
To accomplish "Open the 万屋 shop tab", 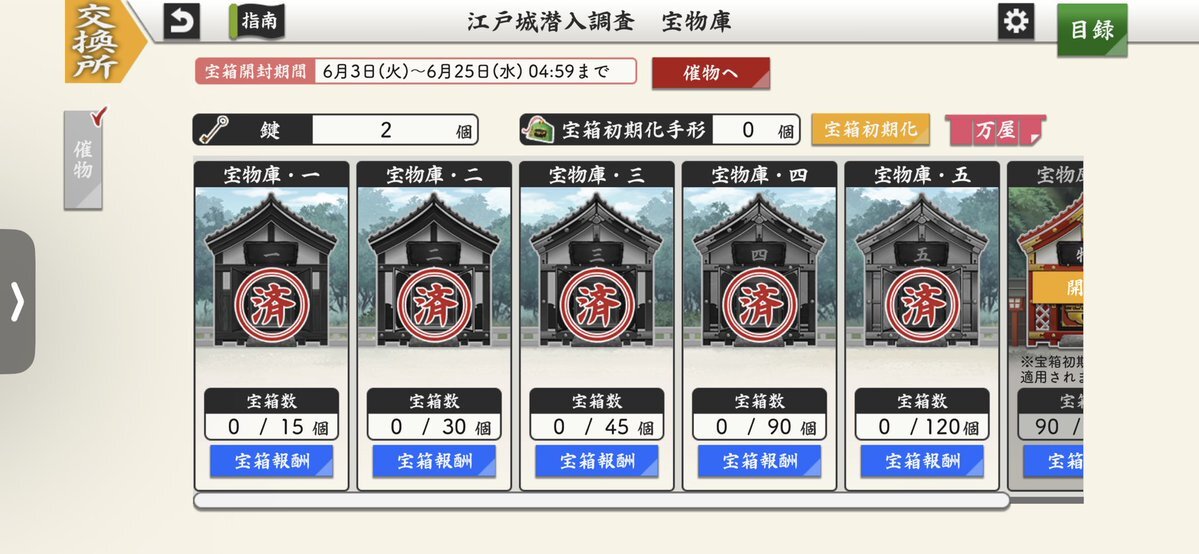I will point(995,130).
